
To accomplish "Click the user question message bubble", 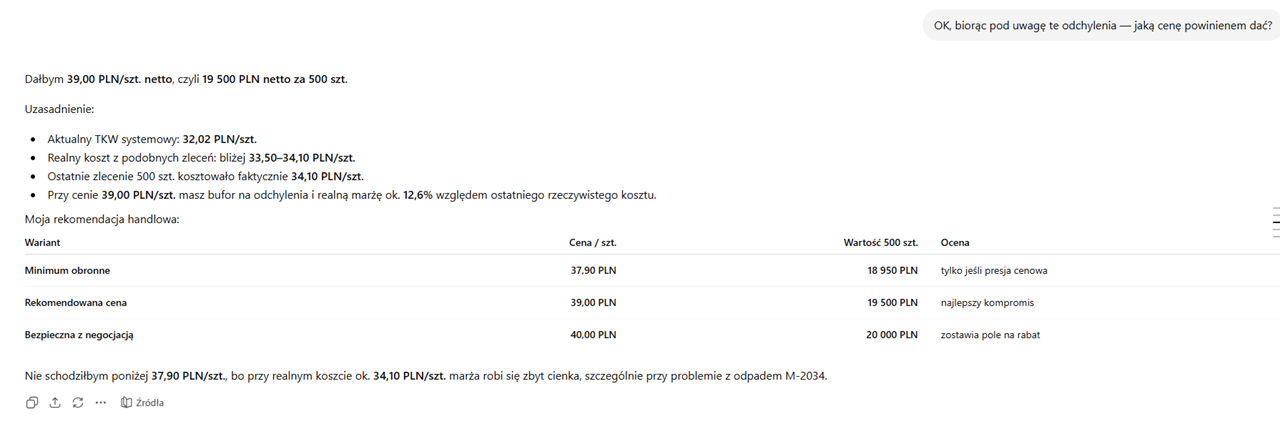I will pyautogui.click(x=1102, y=25).
